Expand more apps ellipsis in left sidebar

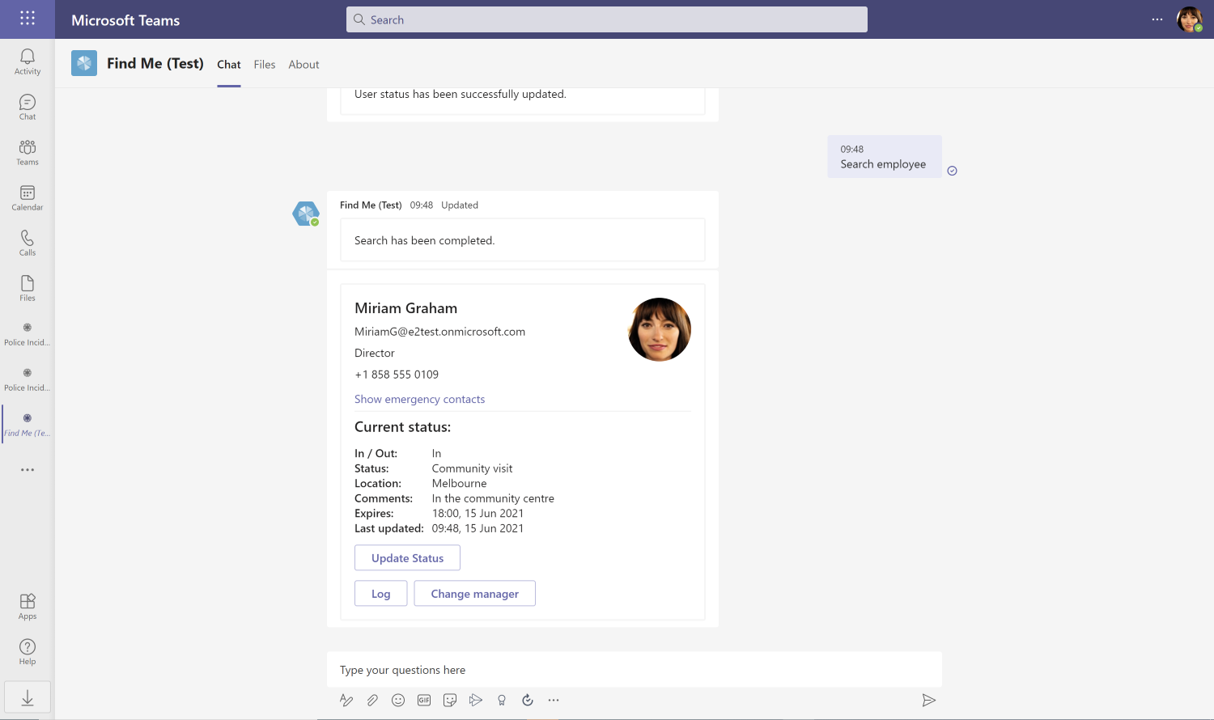tap(27, 470)
